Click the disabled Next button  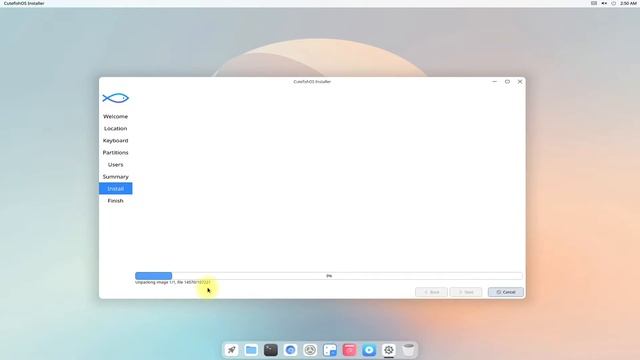click(x=465, y=292)
